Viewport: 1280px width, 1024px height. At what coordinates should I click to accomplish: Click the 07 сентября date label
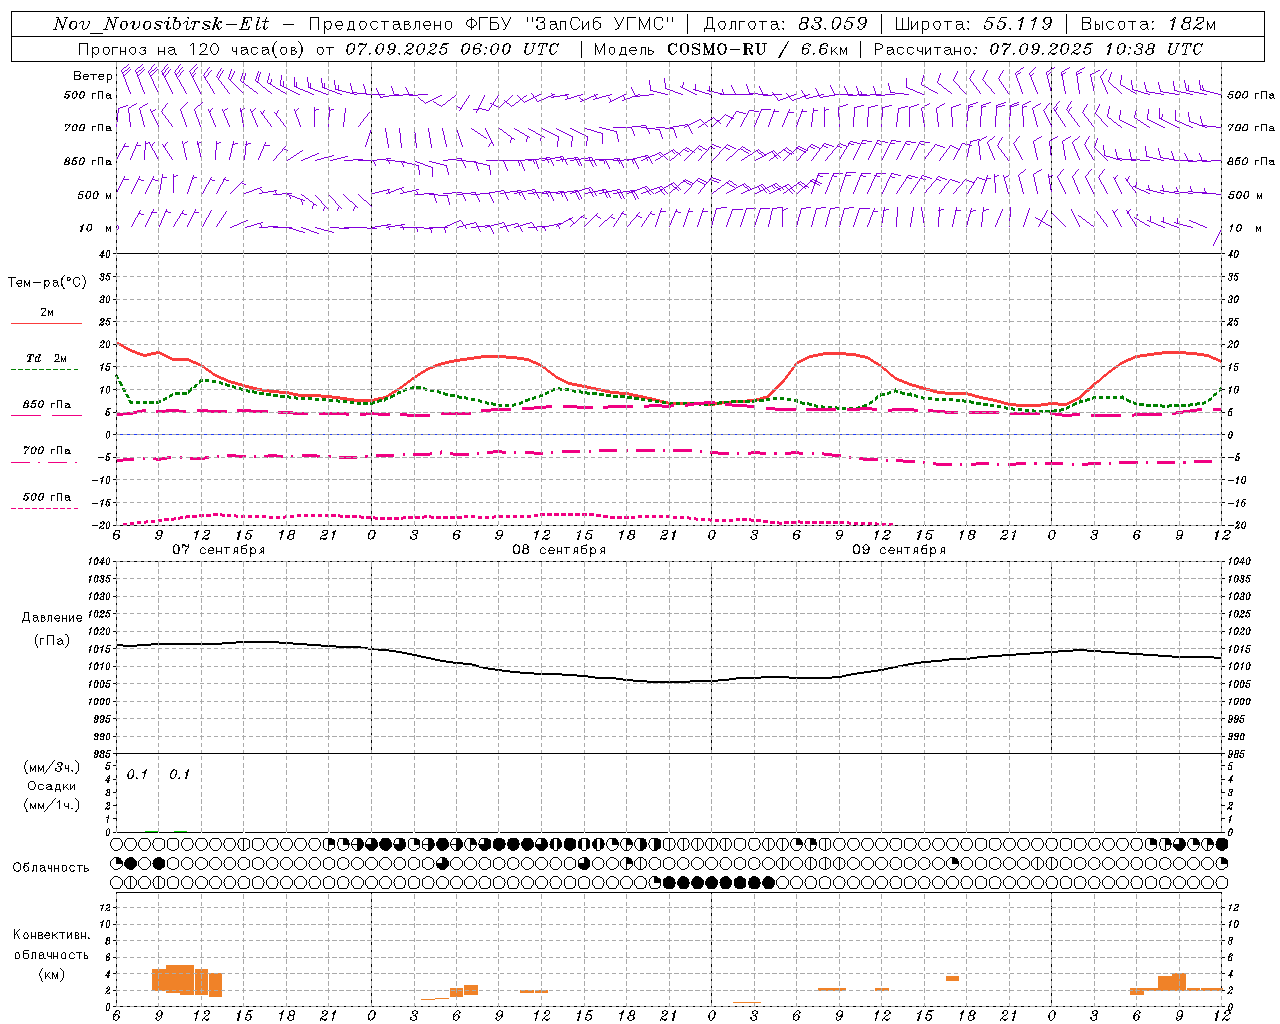(218, 550)
